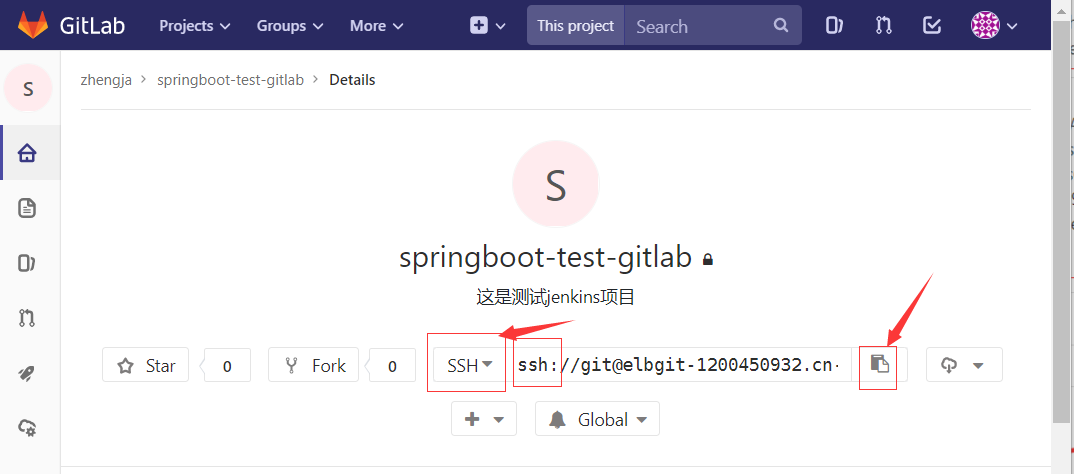Click the project description 这是测试jenkins项目
Image resolution: width=1074 pixels, height=474 pixels.
(x=555, y=297)
